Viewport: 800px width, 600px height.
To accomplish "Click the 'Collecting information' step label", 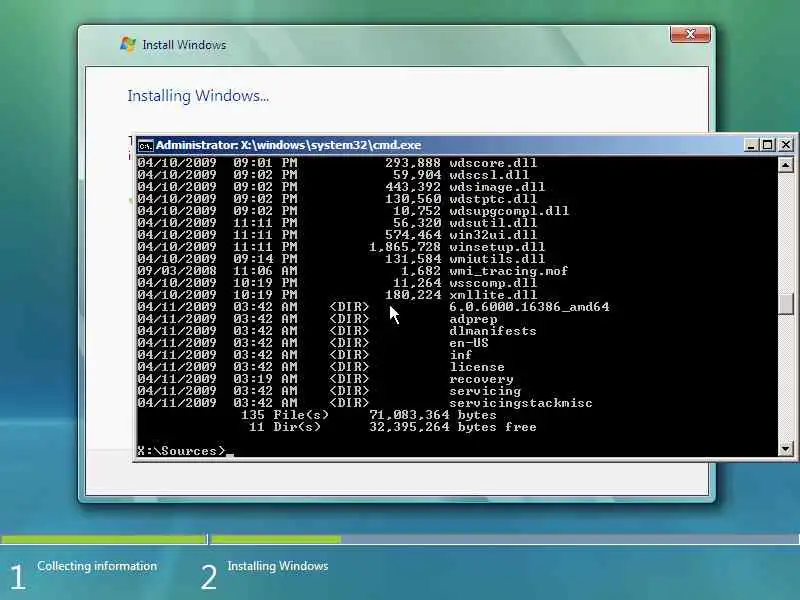I will coord(97,566).
